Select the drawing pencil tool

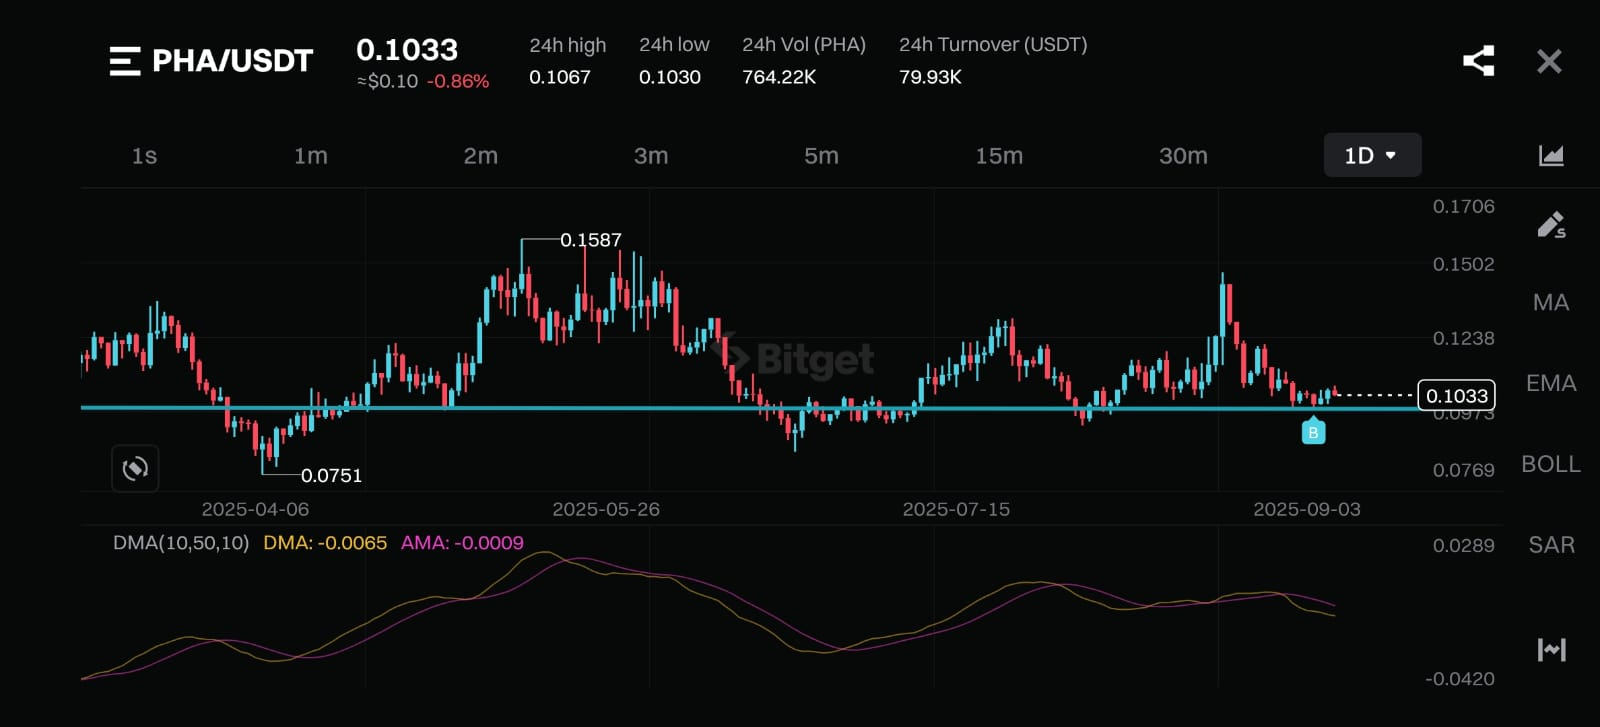pos(1550,225)
